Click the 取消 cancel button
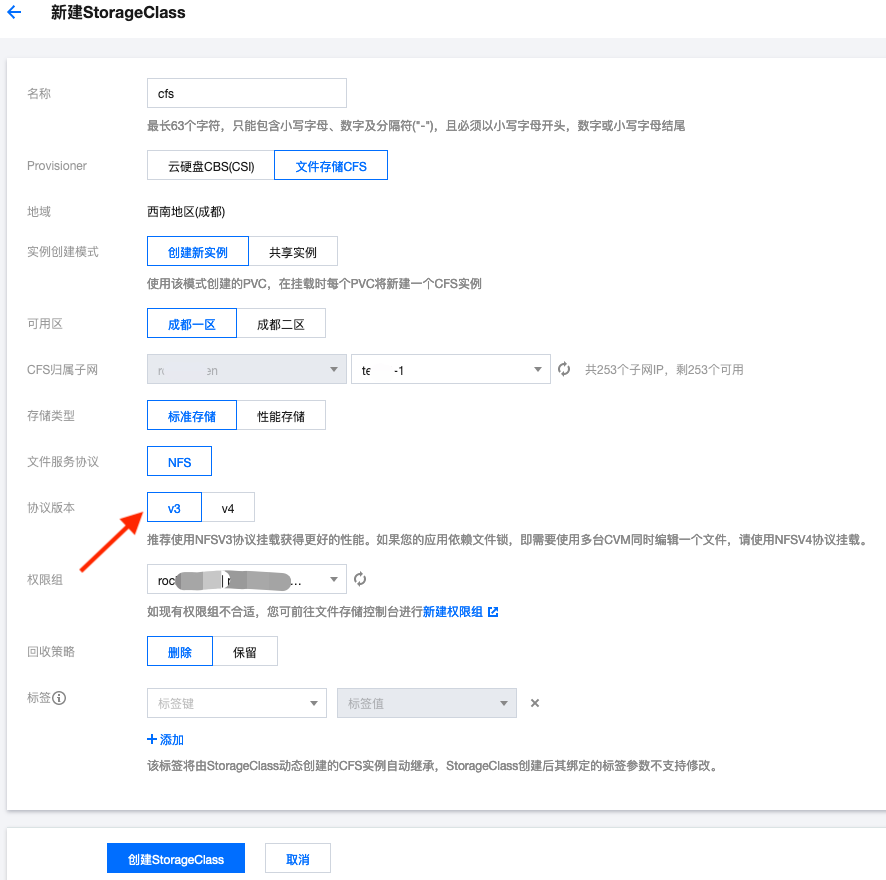 click(297, 857)
